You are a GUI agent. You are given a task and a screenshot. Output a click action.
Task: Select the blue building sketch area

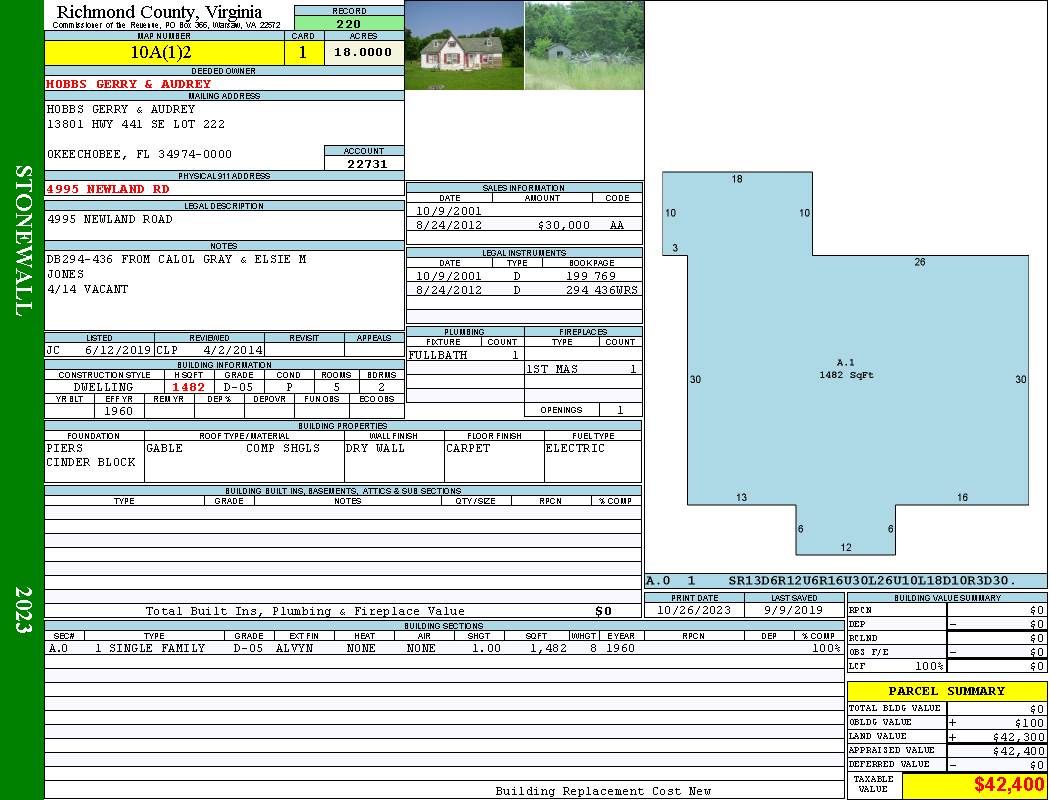pyautogui.click(x=845, y=363)
